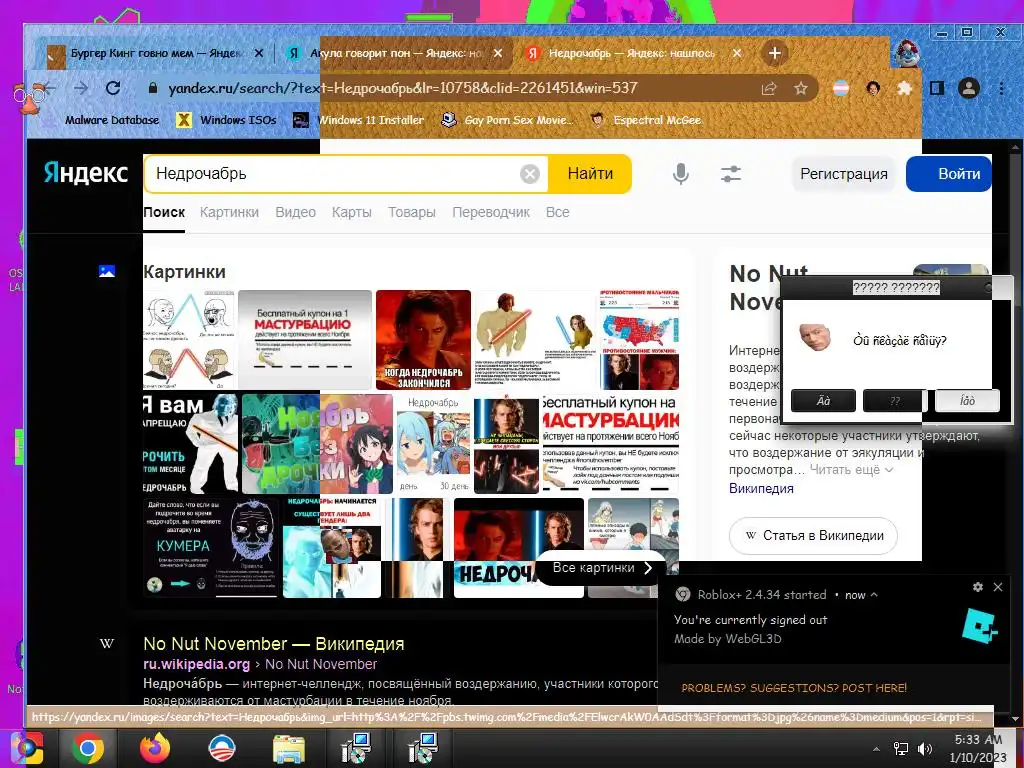Screen dimensions: 1024x768
Task: Open Yandex search settings sliders icon
Action: click(731, 174)
